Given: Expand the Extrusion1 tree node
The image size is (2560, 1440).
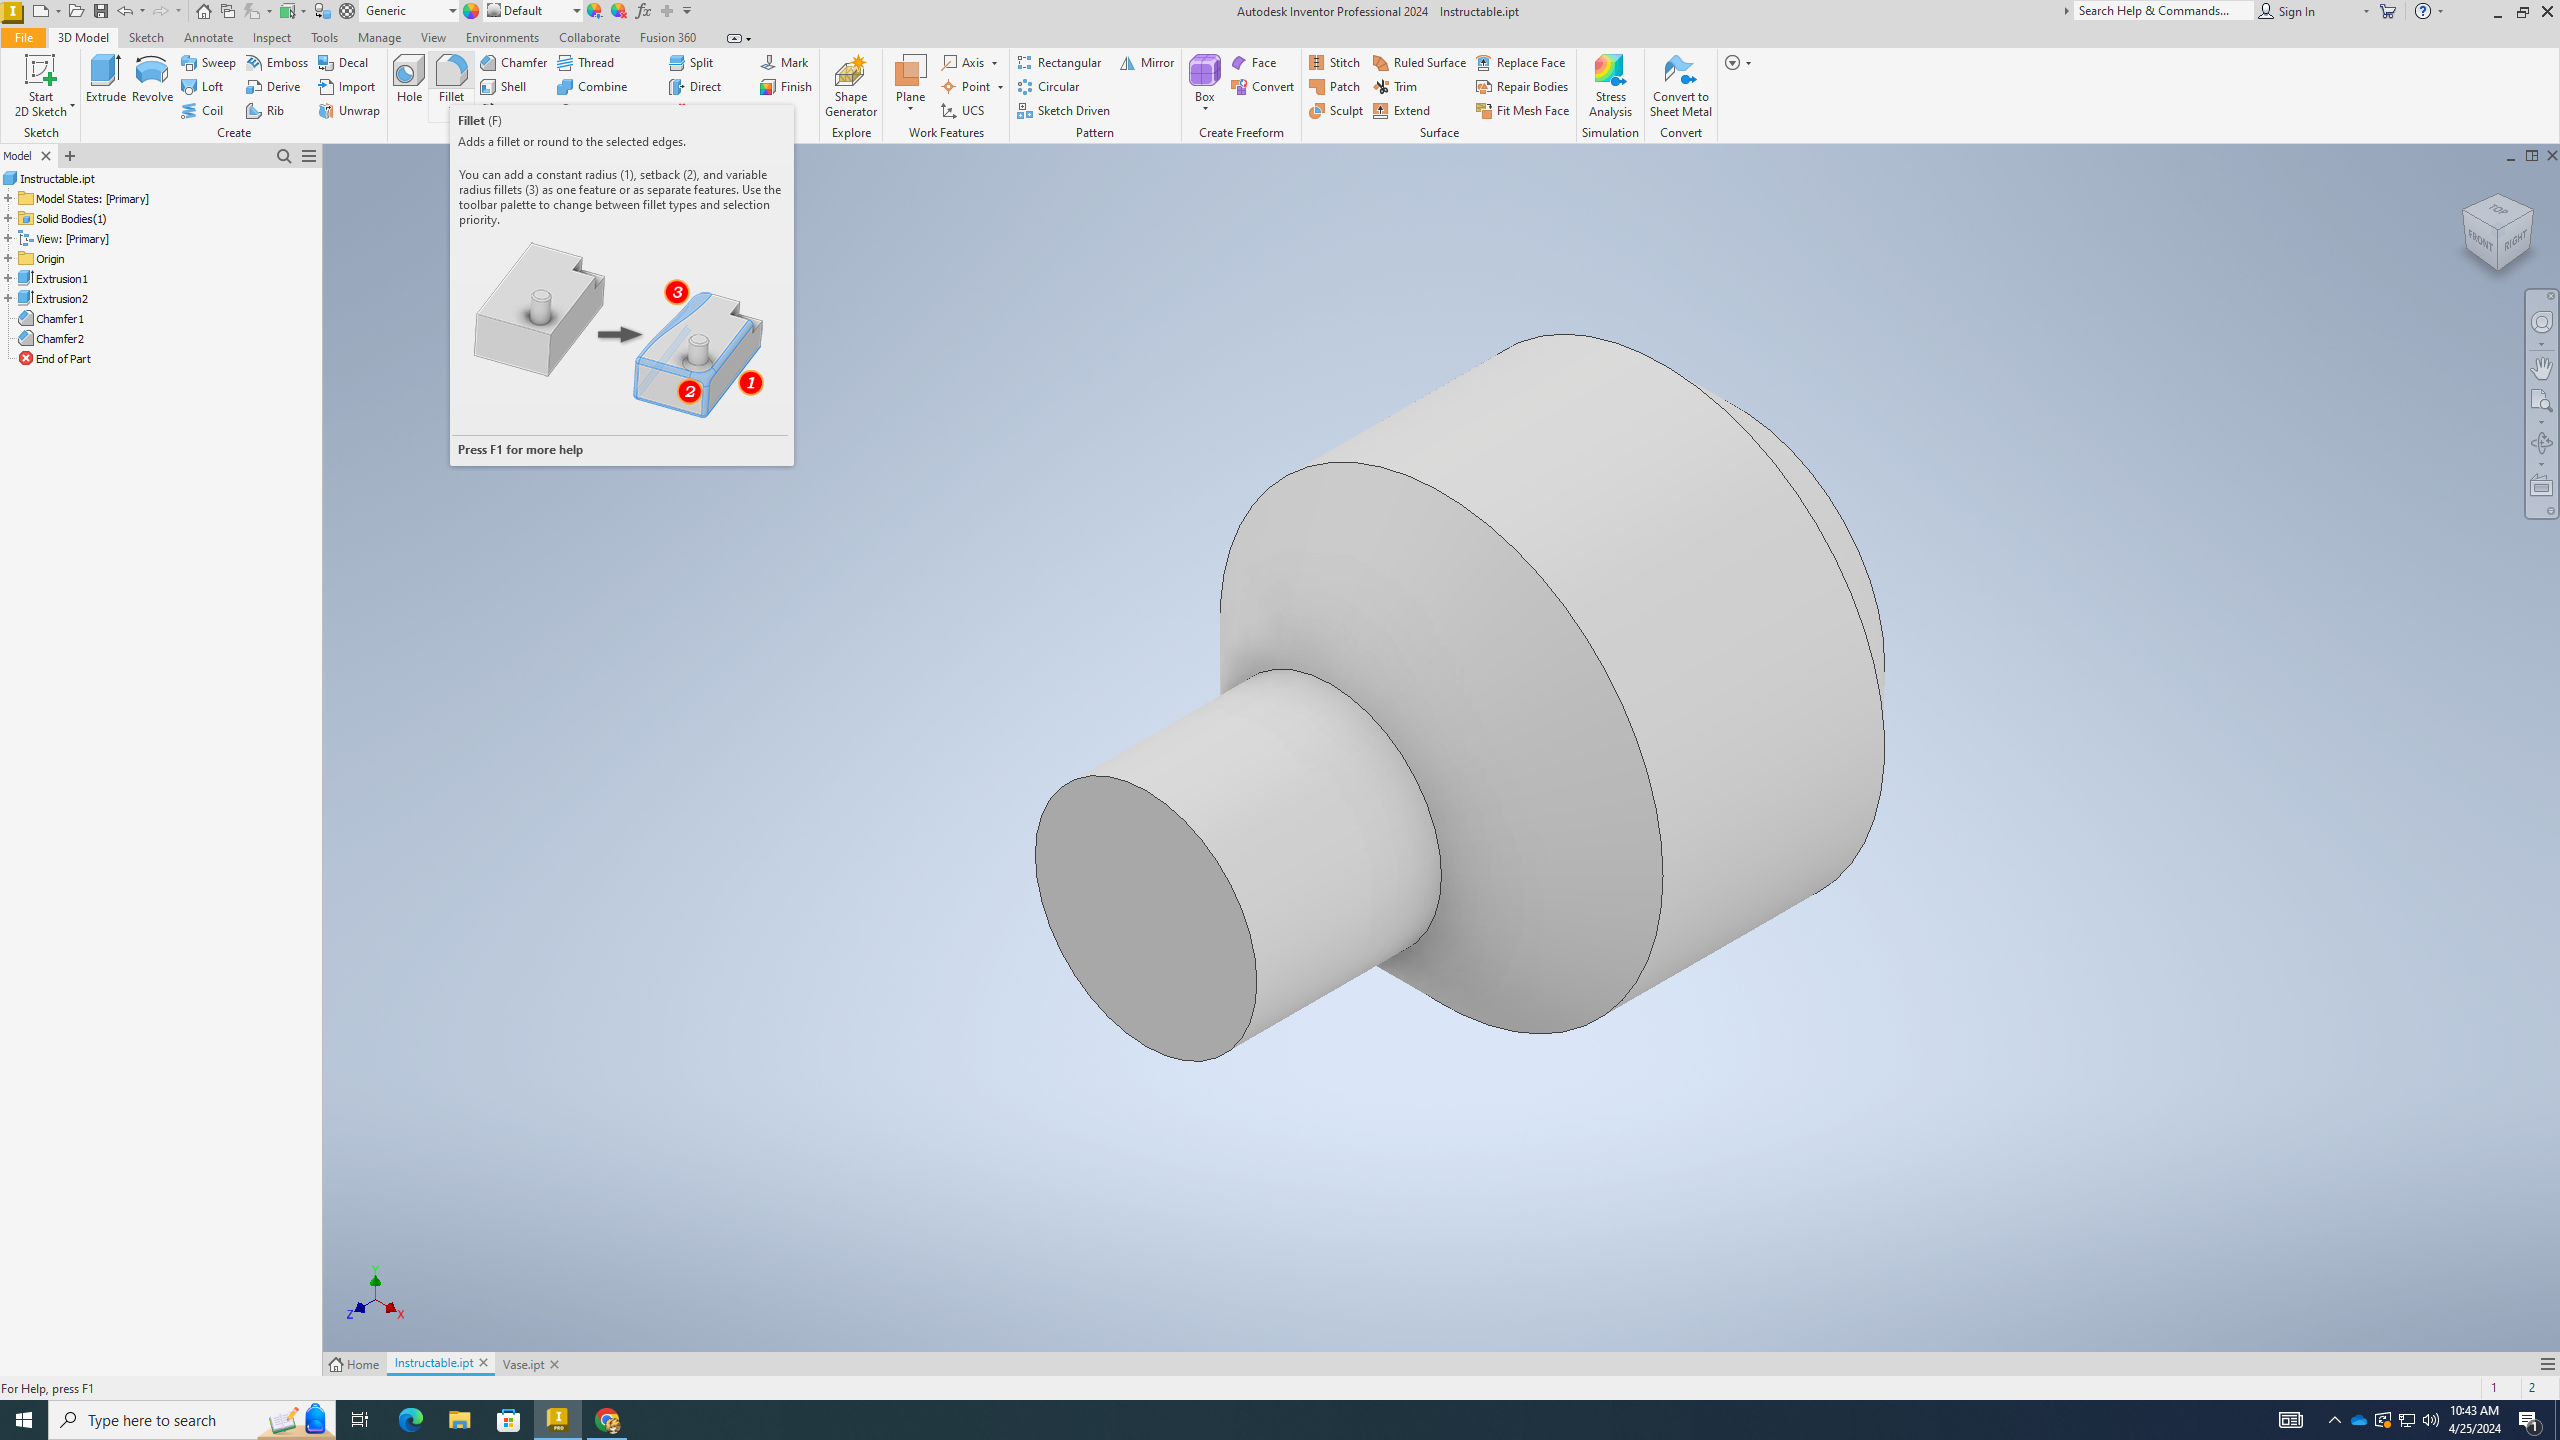Looking at the screenshot, I should [x=8, y=279].
